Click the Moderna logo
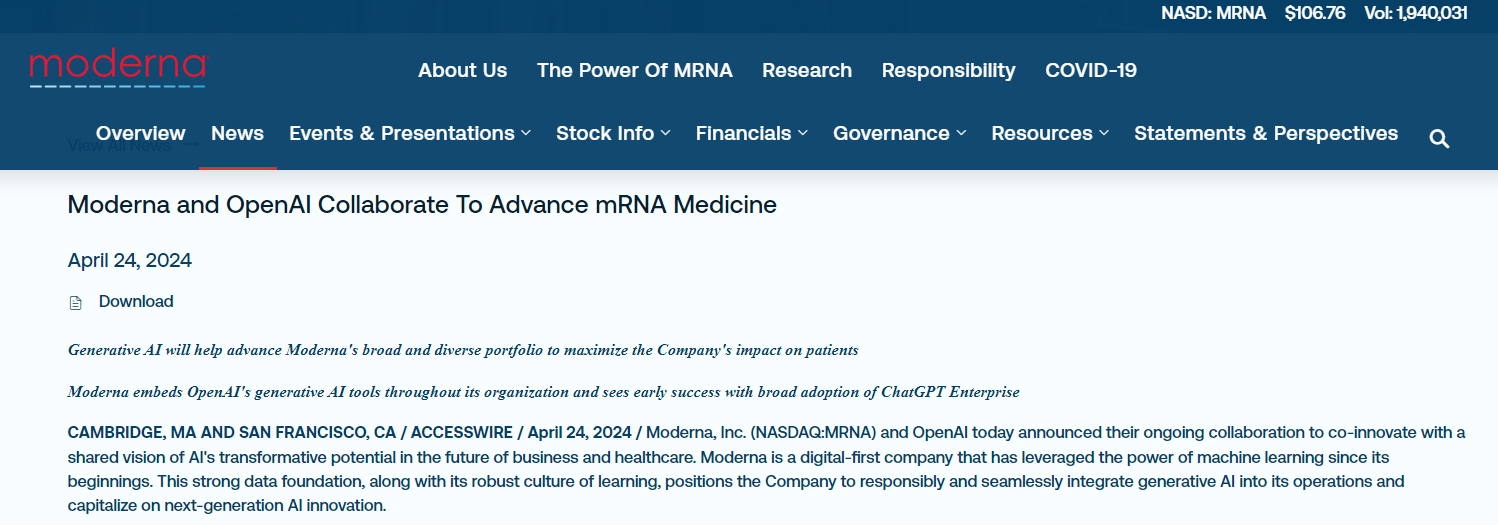1498x525 pixels. [117, 69]
